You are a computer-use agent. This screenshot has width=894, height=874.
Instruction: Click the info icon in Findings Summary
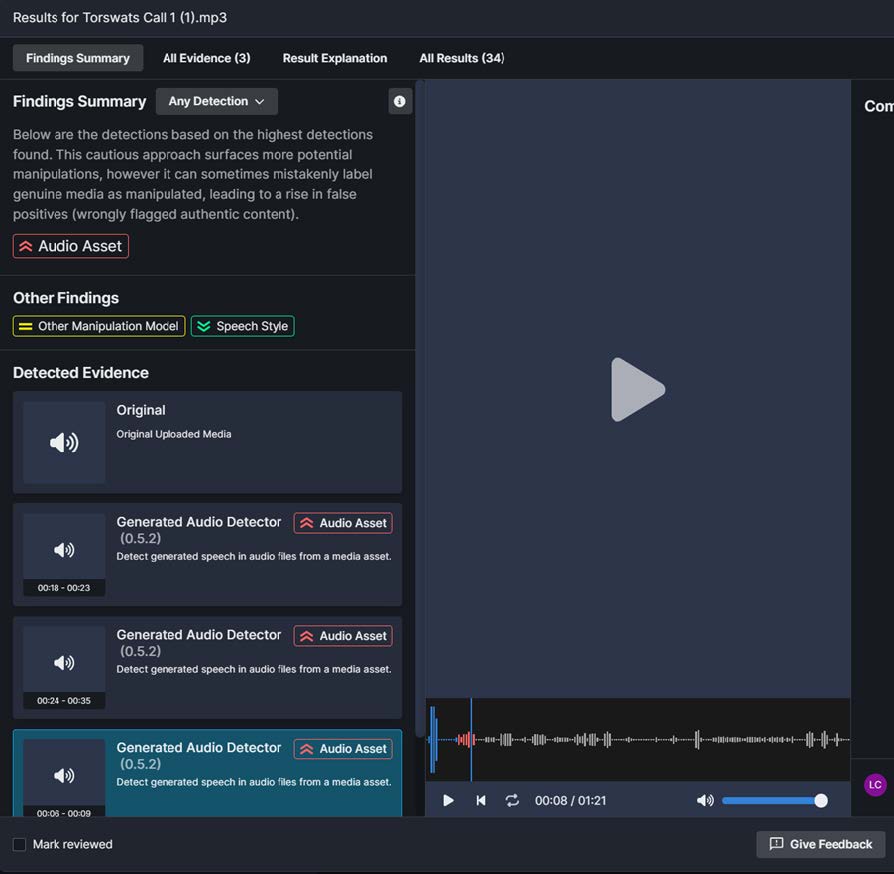click(400, 101)
